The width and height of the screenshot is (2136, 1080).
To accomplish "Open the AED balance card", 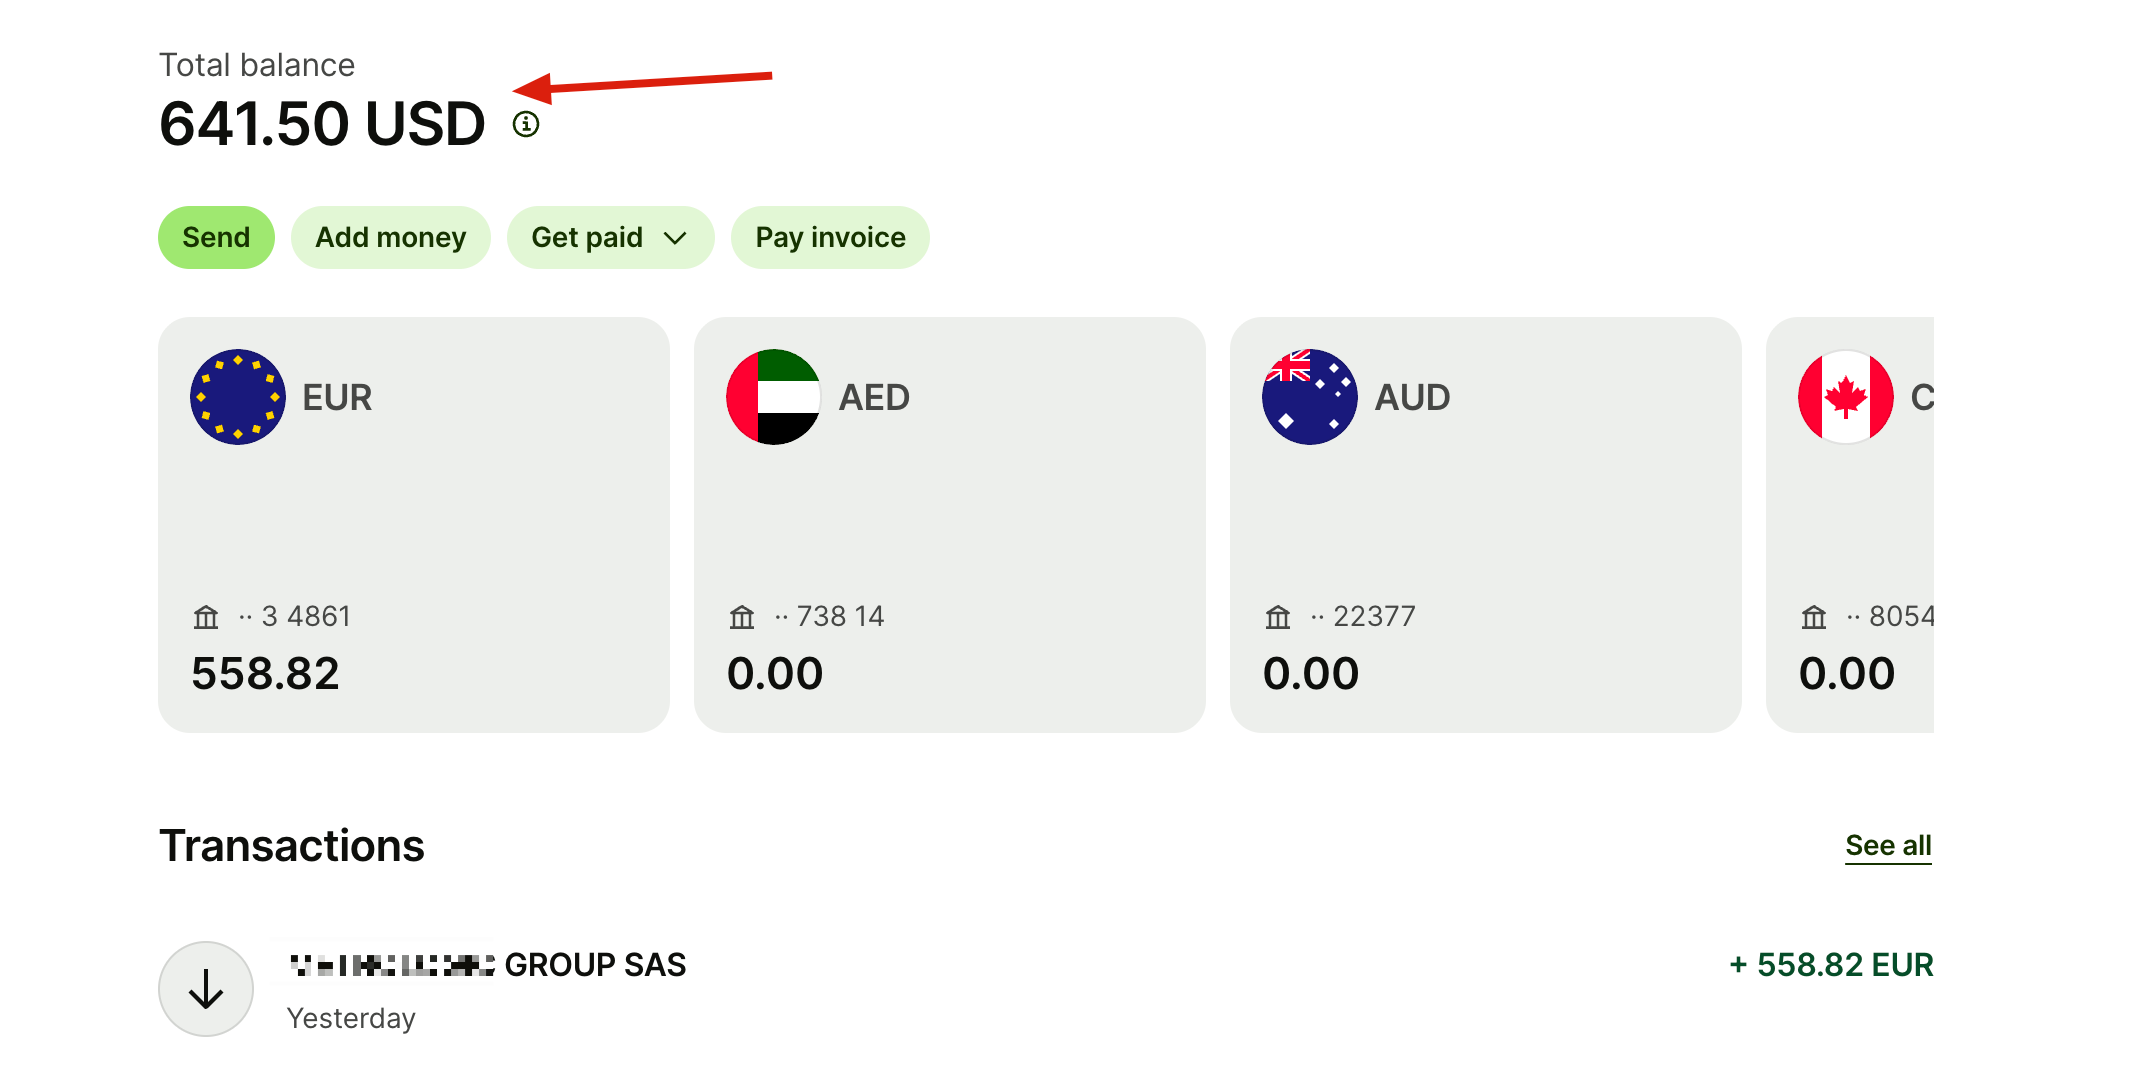I will (x=950, y=525).
